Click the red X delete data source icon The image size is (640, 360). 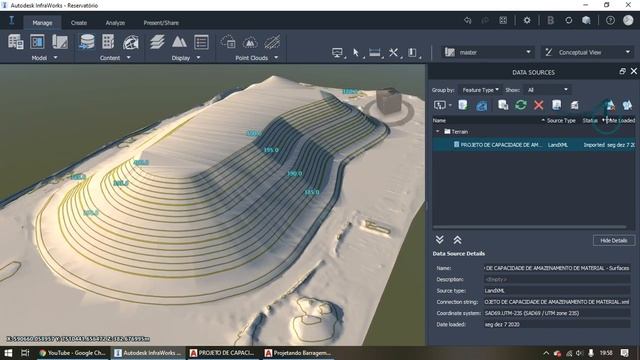(539, 105)
